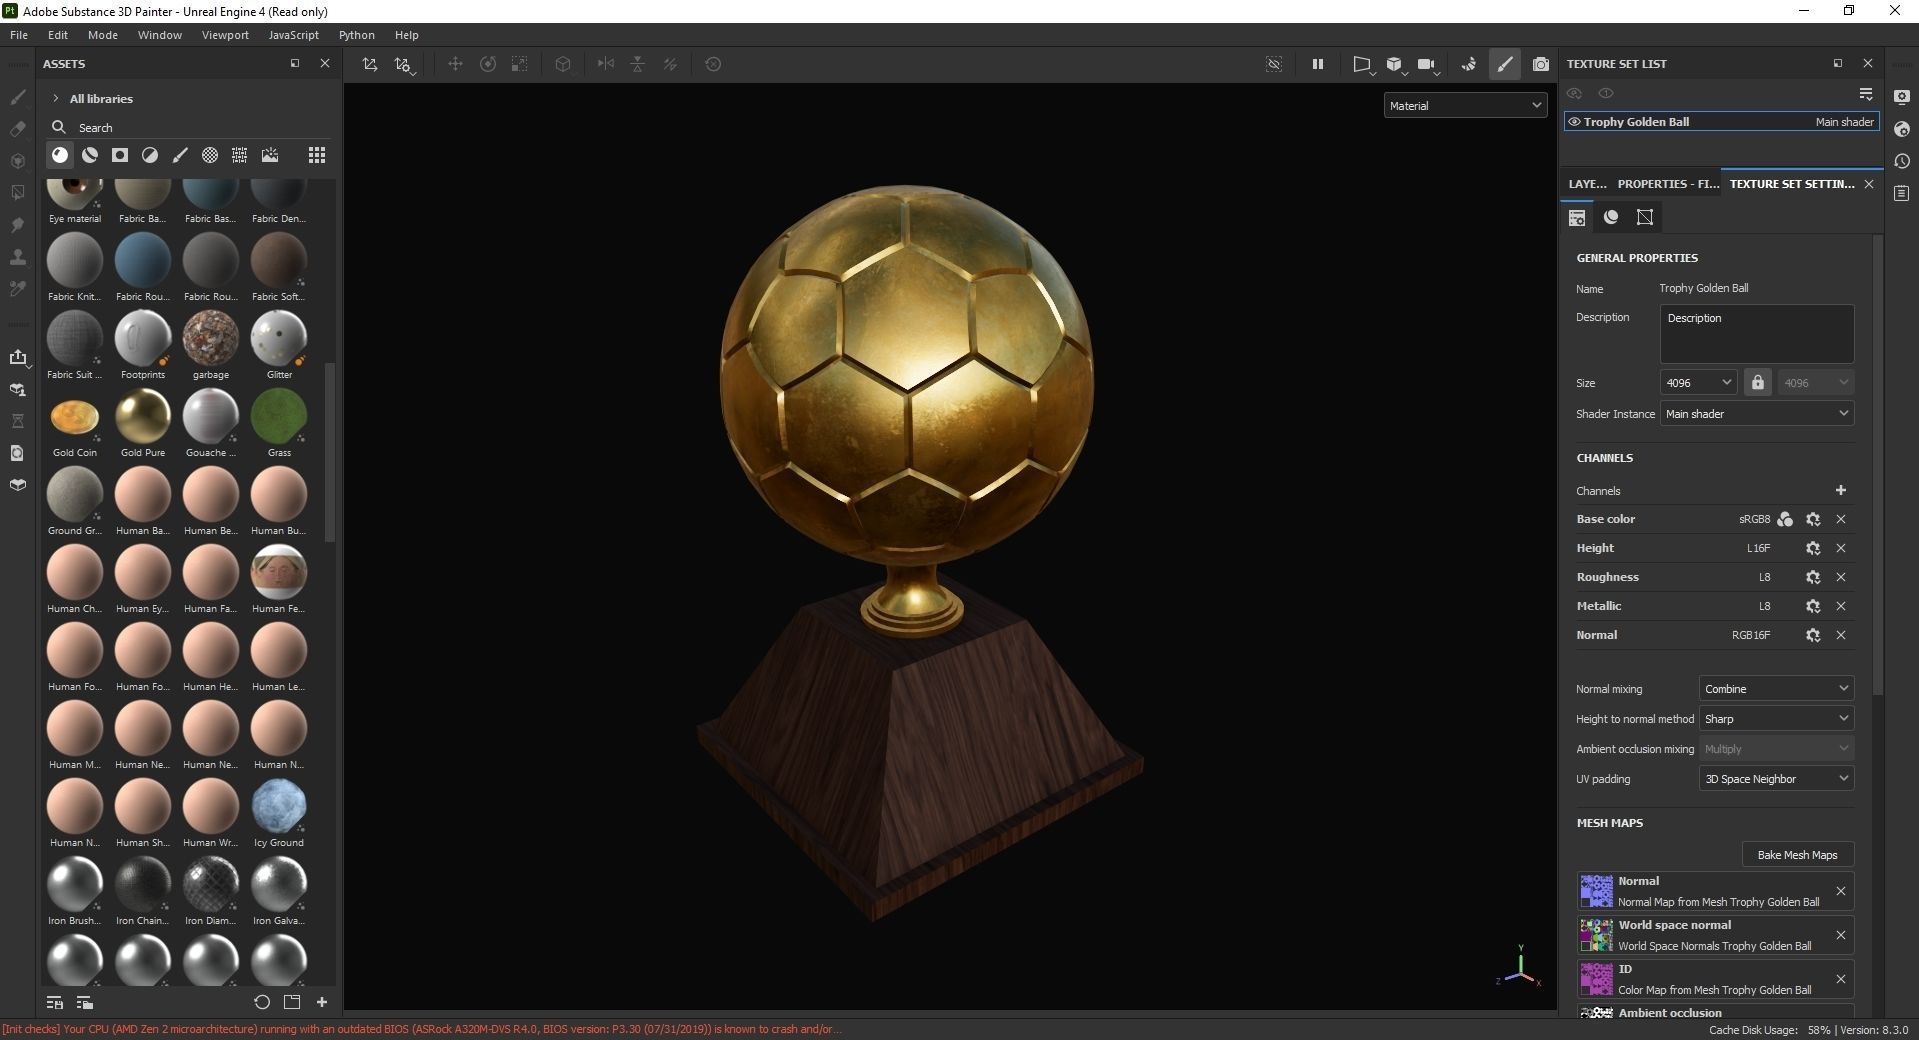The height and width of the screenshot is (1040, 1919).
Task: Select the Paint brush tool in left toolbar
Action: [x=17, y=97]
